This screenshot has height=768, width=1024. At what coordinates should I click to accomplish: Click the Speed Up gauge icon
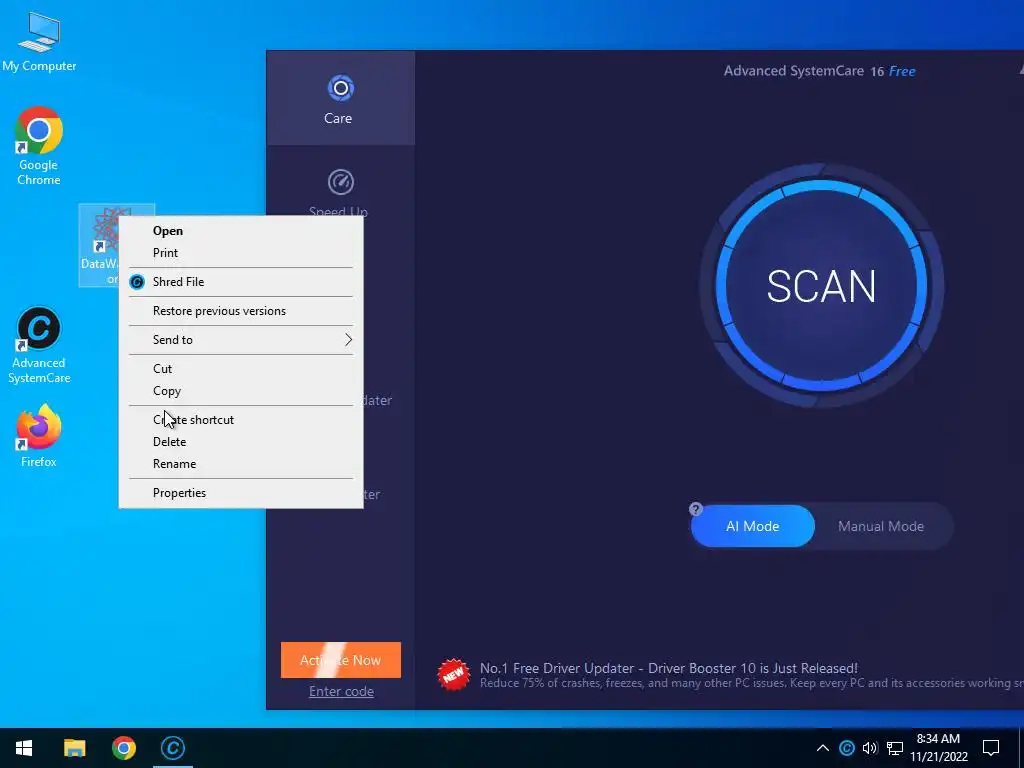[340, 182]
